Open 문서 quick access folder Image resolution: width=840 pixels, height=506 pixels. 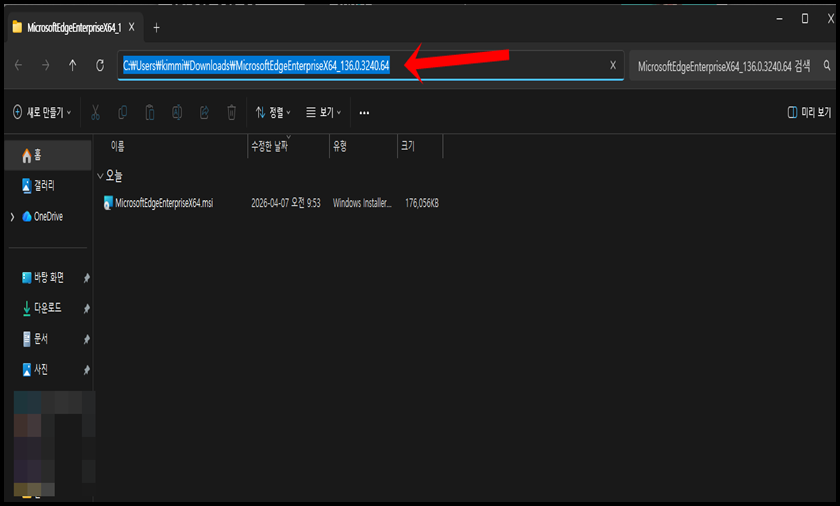[x=35, y=338]
